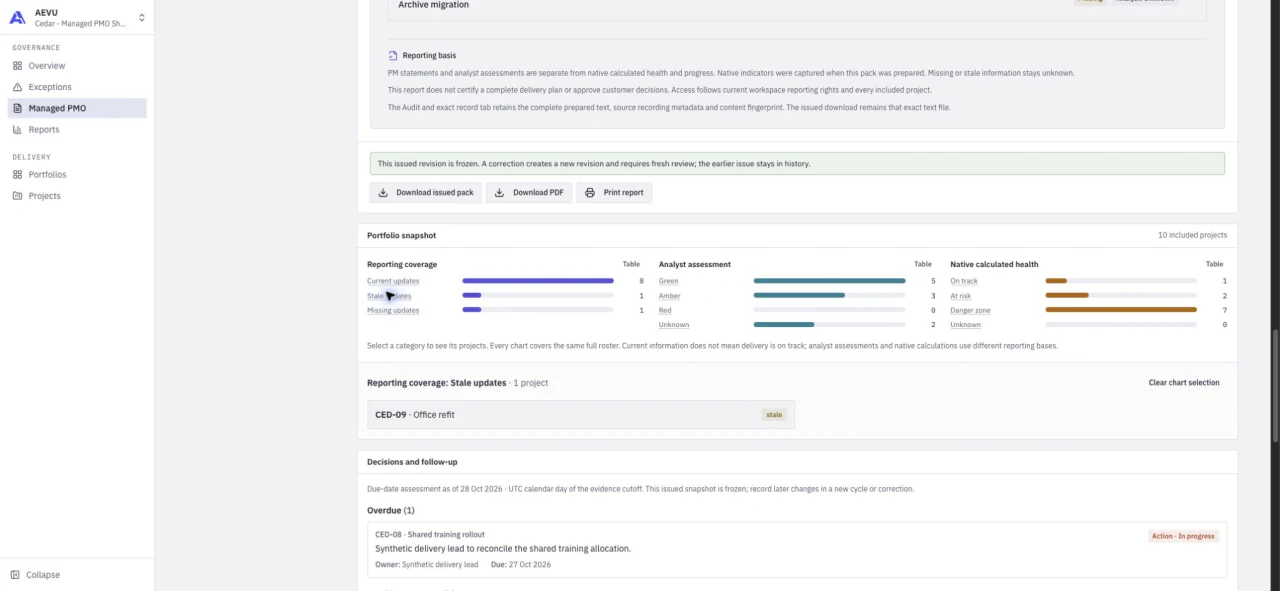Select the Amber assessment category
Screen dimensions: 1280x591
[669, 296]
